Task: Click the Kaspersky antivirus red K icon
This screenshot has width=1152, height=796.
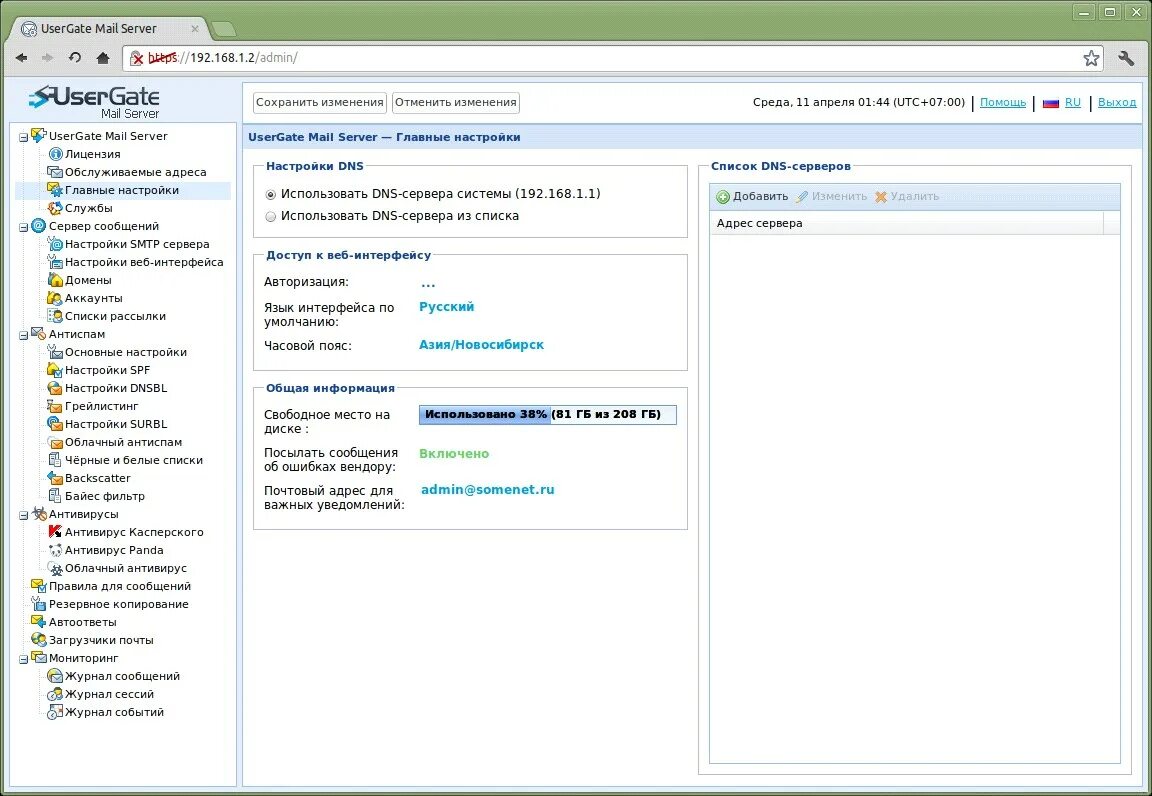Action: tap(55, 532)
